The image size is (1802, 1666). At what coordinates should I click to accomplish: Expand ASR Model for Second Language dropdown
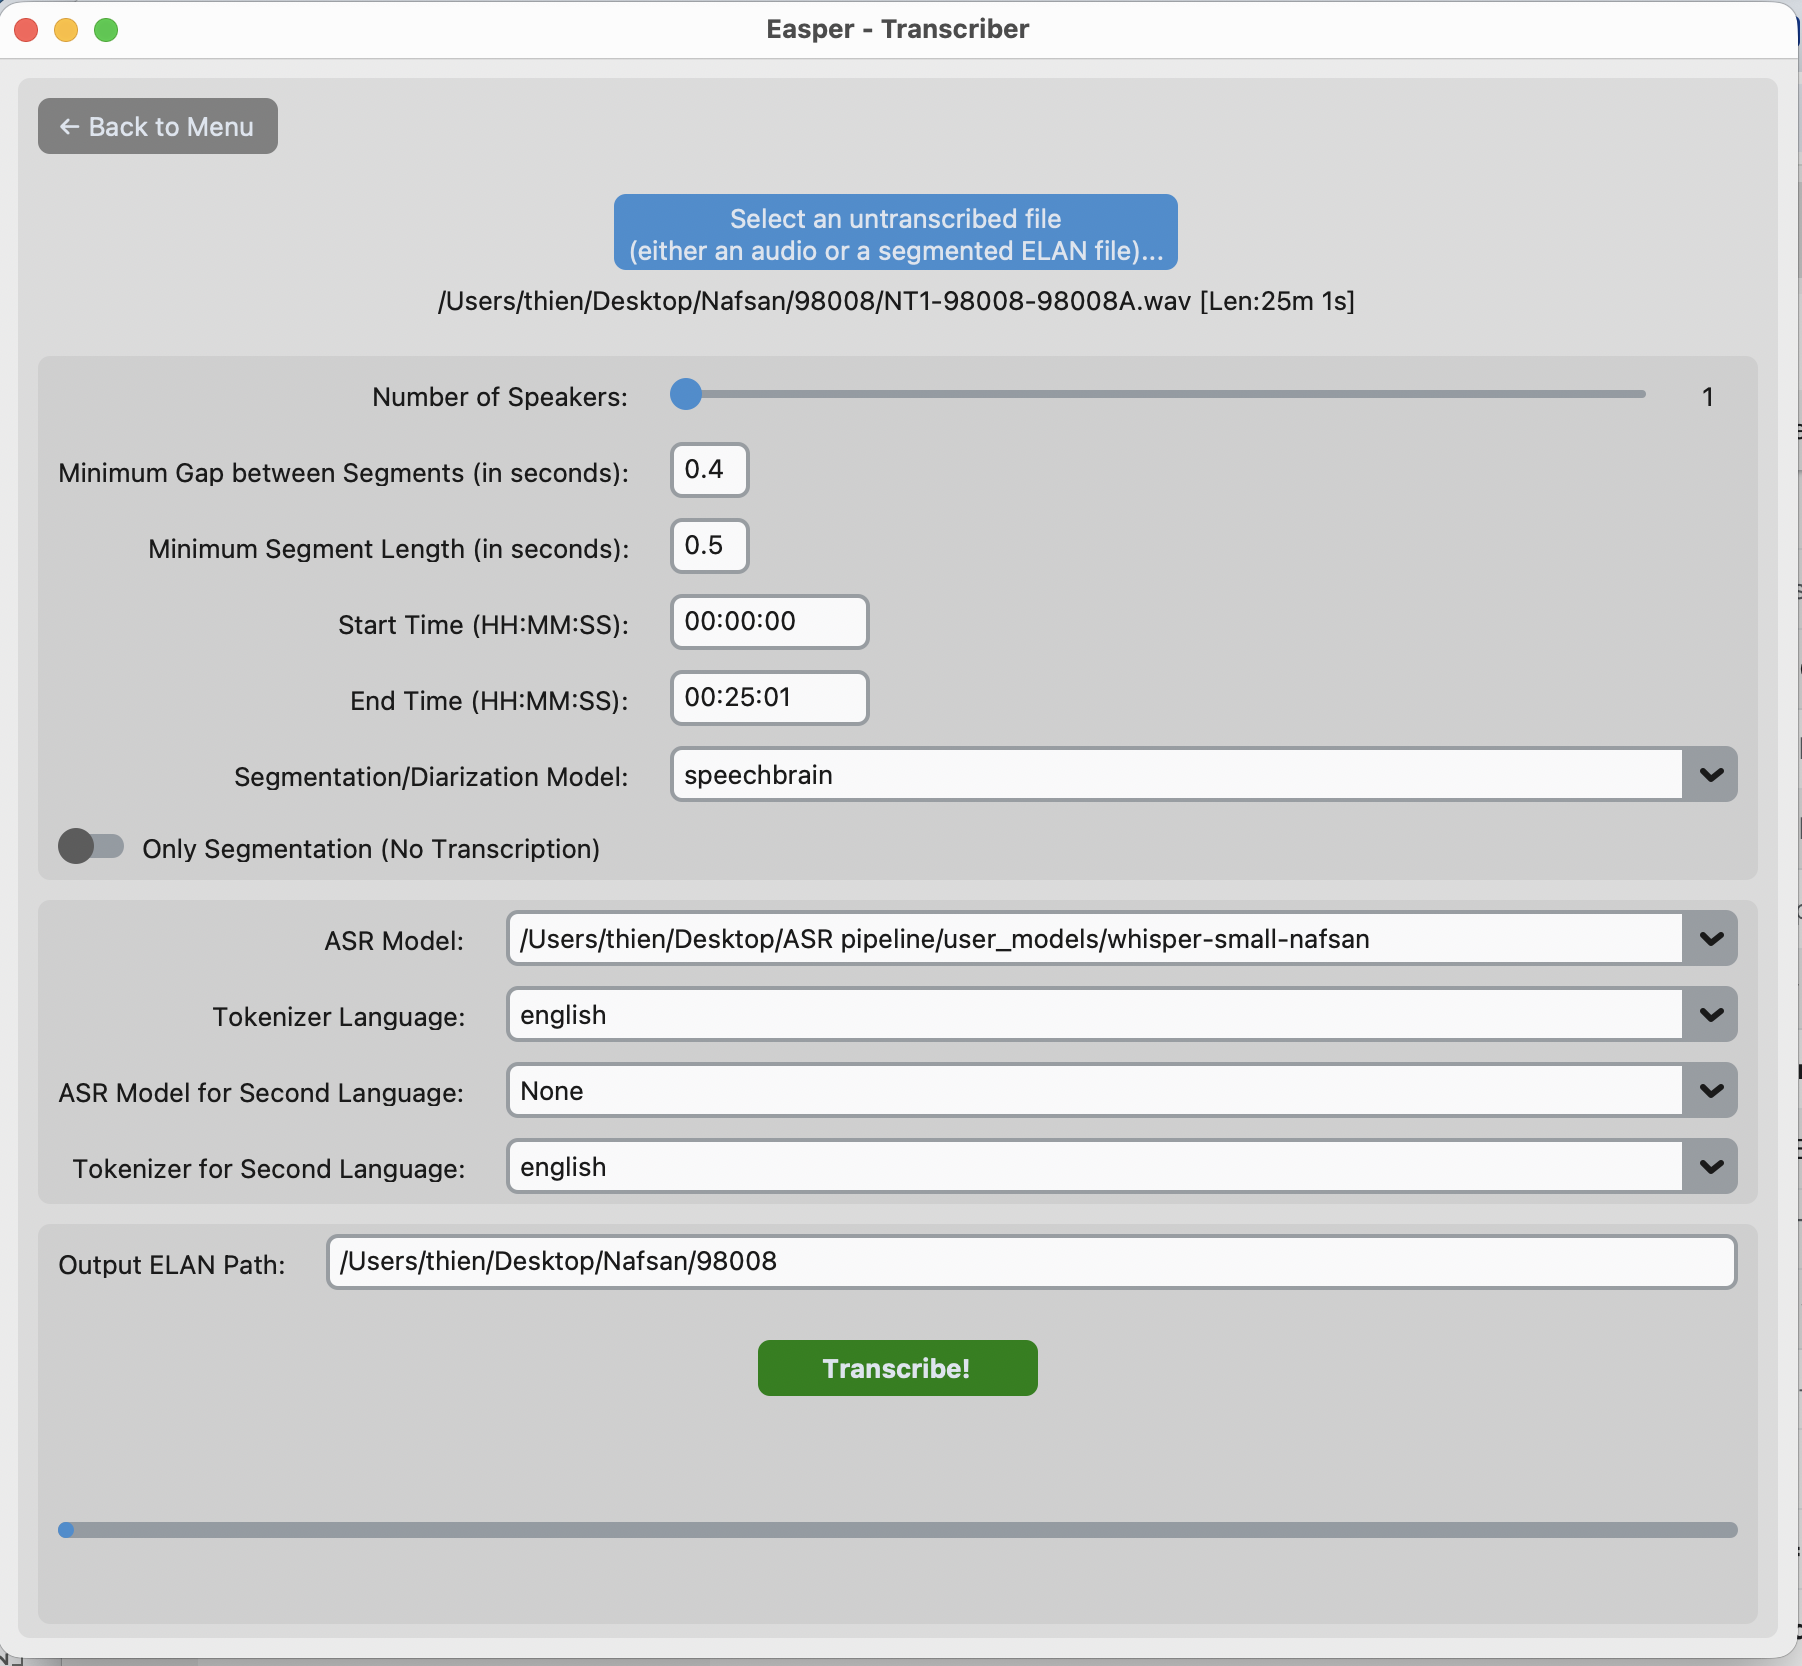click(x=1710, y=1091)
